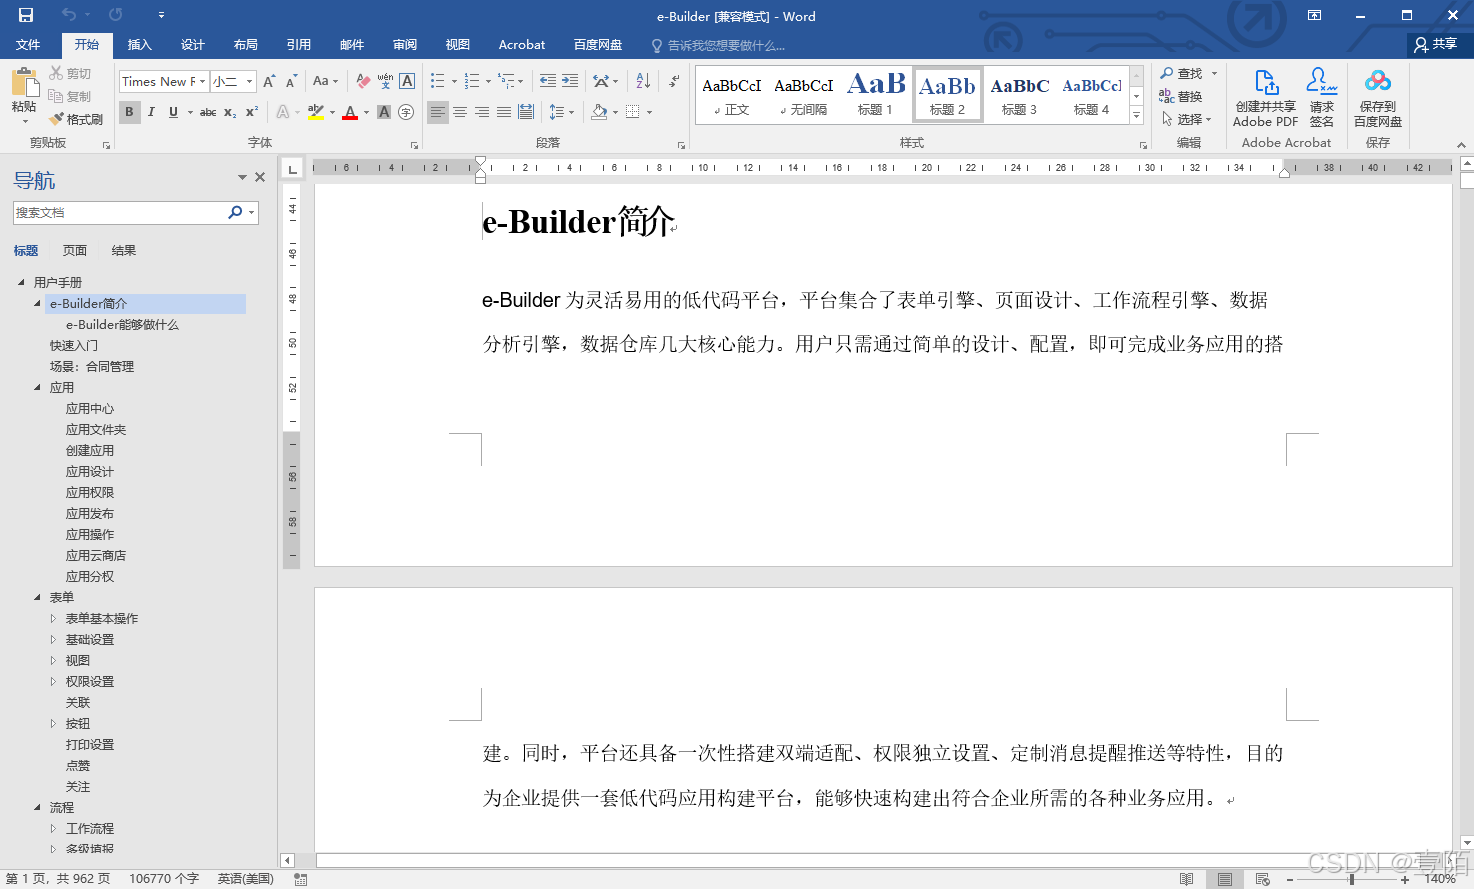Switch to Read Mode view in status bar

(x=1186, y=879)
